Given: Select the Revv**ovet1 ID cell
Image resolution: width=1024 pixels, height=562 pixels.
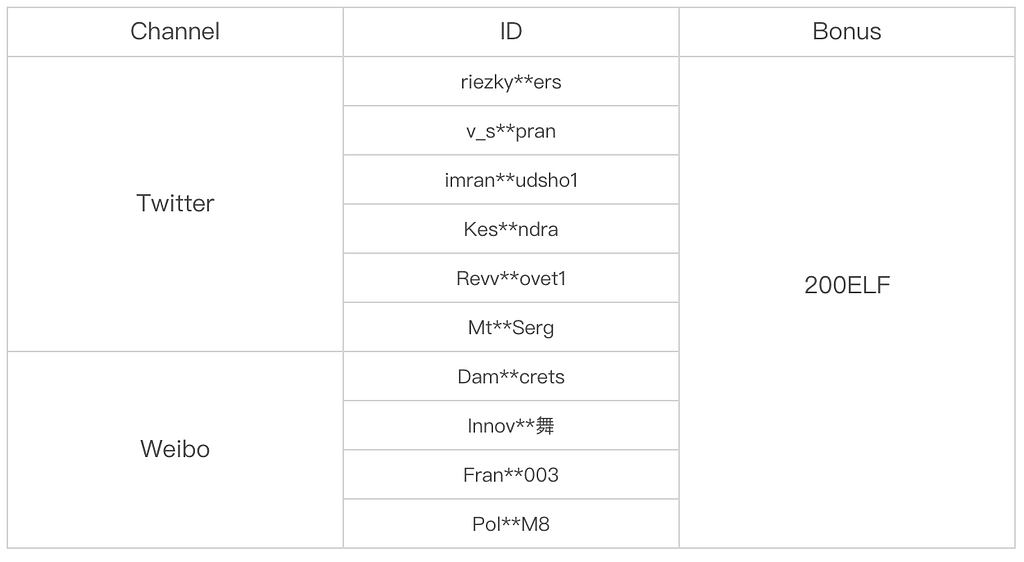Looking at the screenshot, I should point(511,278).
